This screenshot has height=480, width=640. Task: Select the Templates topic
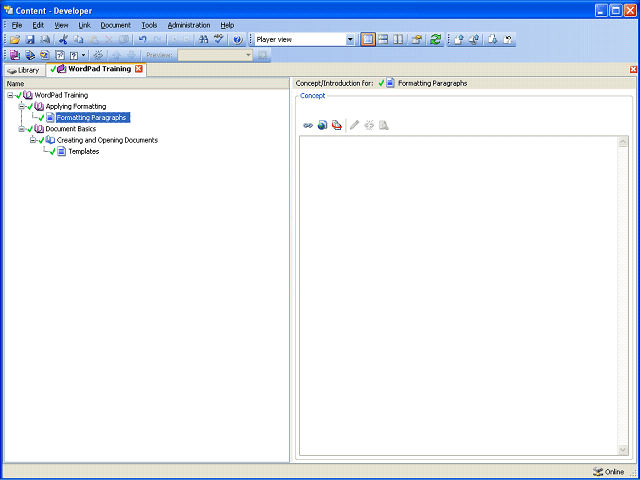coord(84,151)
